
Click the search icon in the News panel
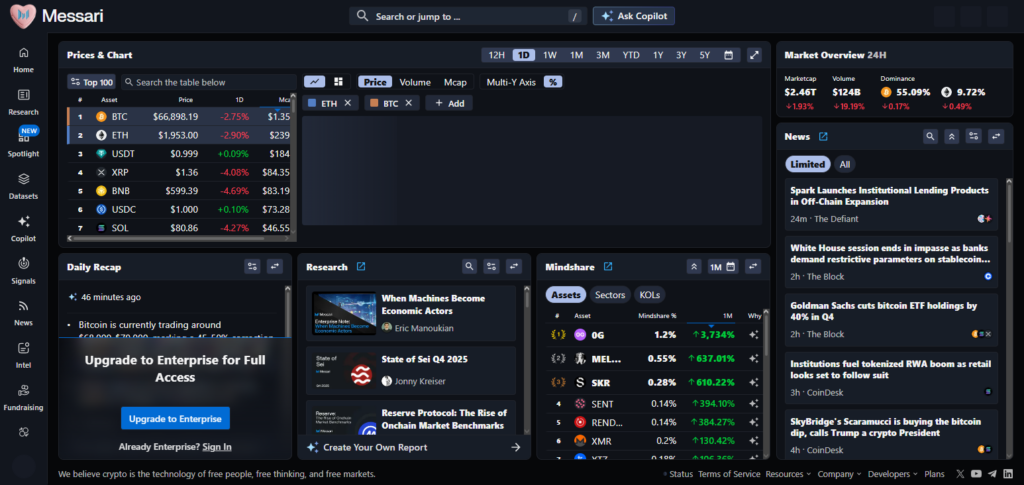[930, 136]
